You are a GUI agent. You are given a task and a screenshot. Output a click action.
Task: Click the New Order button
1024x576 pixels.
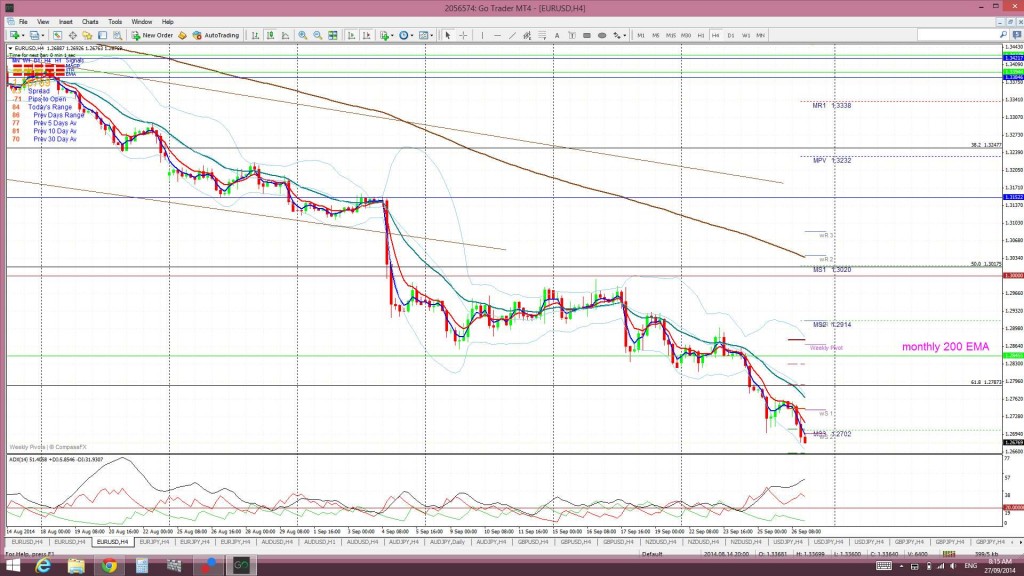point(152,35)
